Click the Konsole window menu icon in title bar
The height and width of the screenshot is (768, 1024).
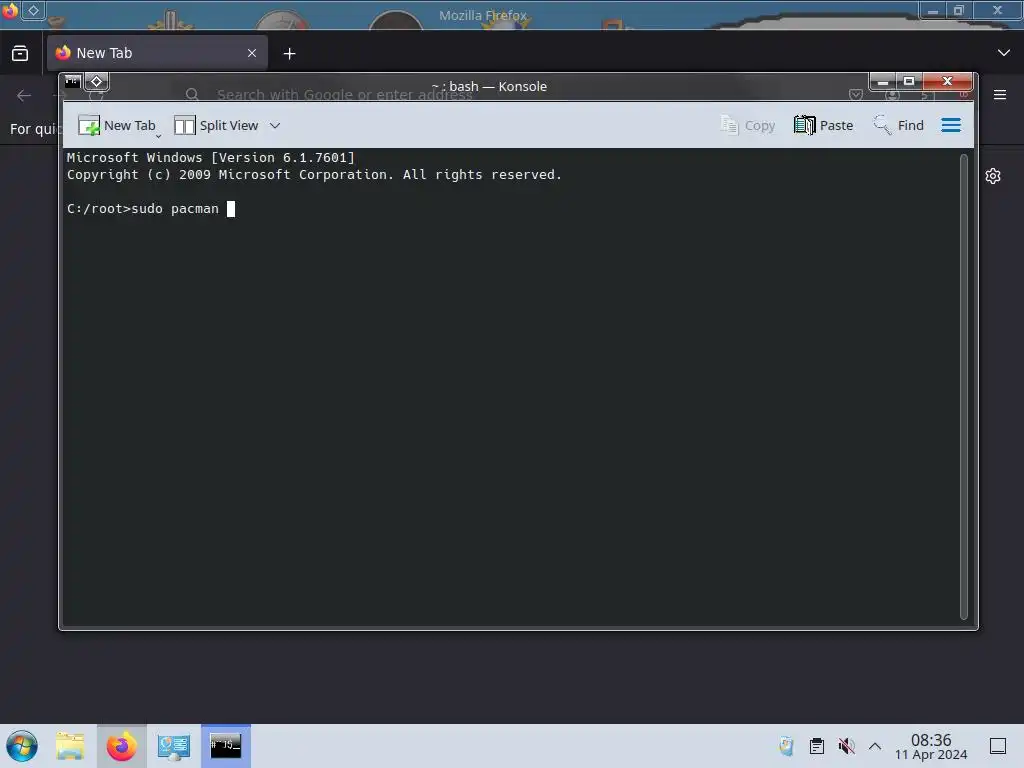click(72, 81)
